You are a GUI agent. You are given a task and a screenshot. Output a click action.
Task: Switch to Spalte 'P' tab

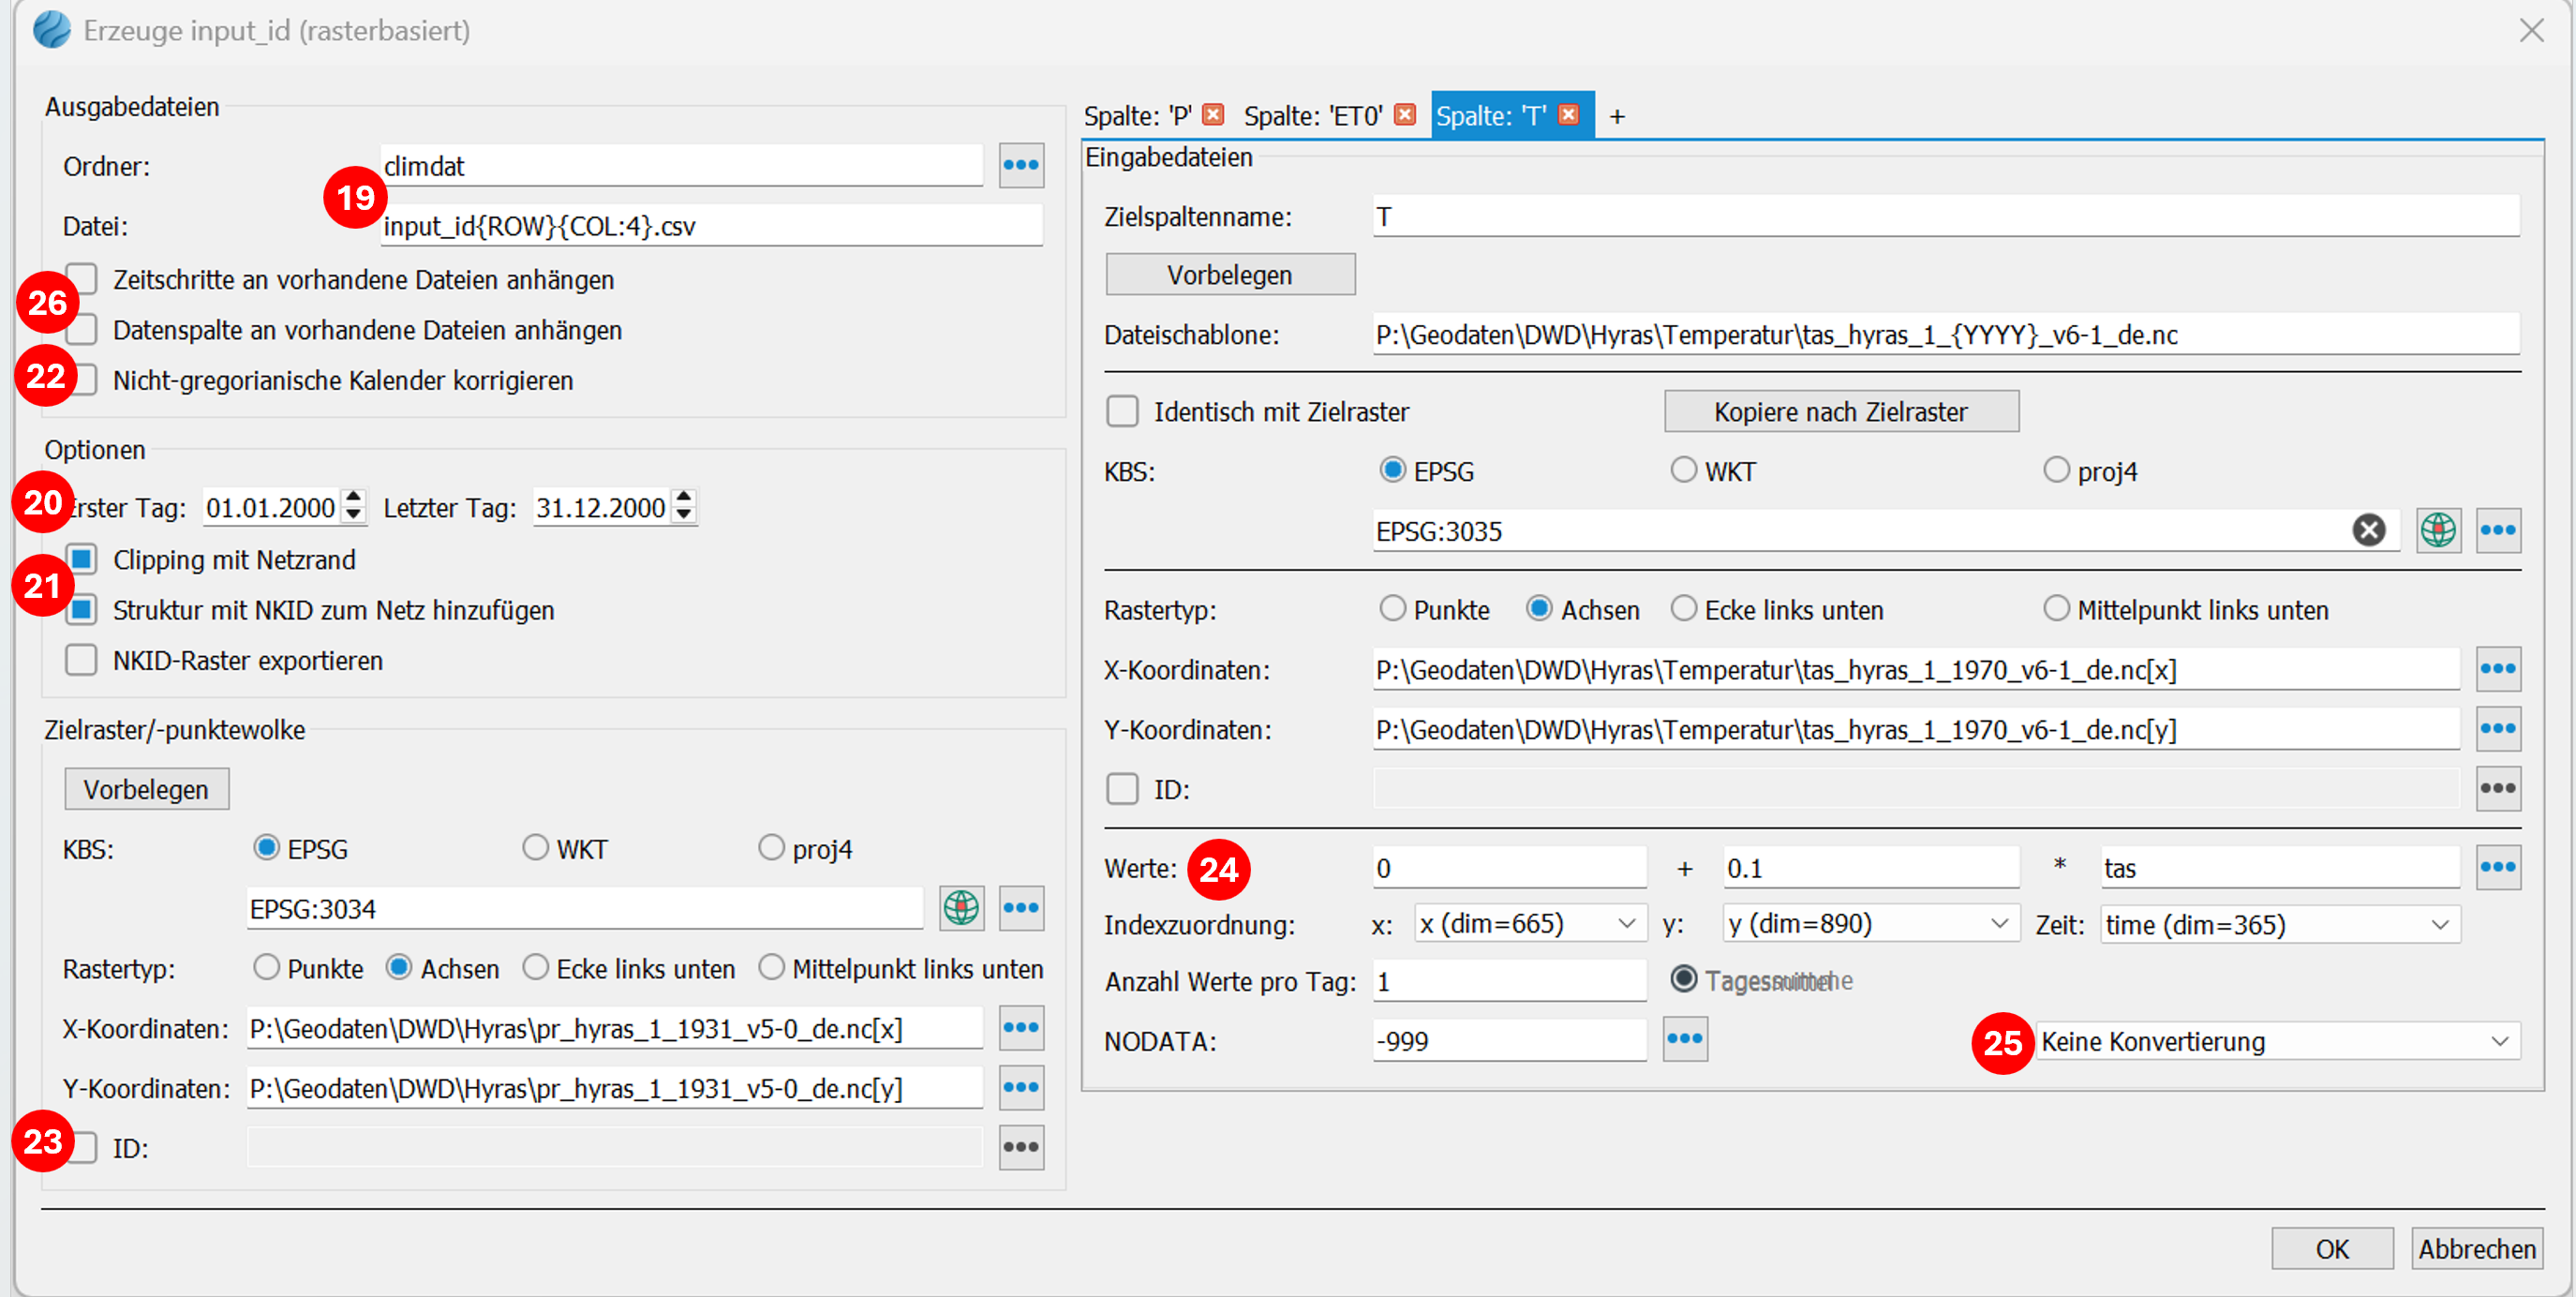pos(1138,116)
